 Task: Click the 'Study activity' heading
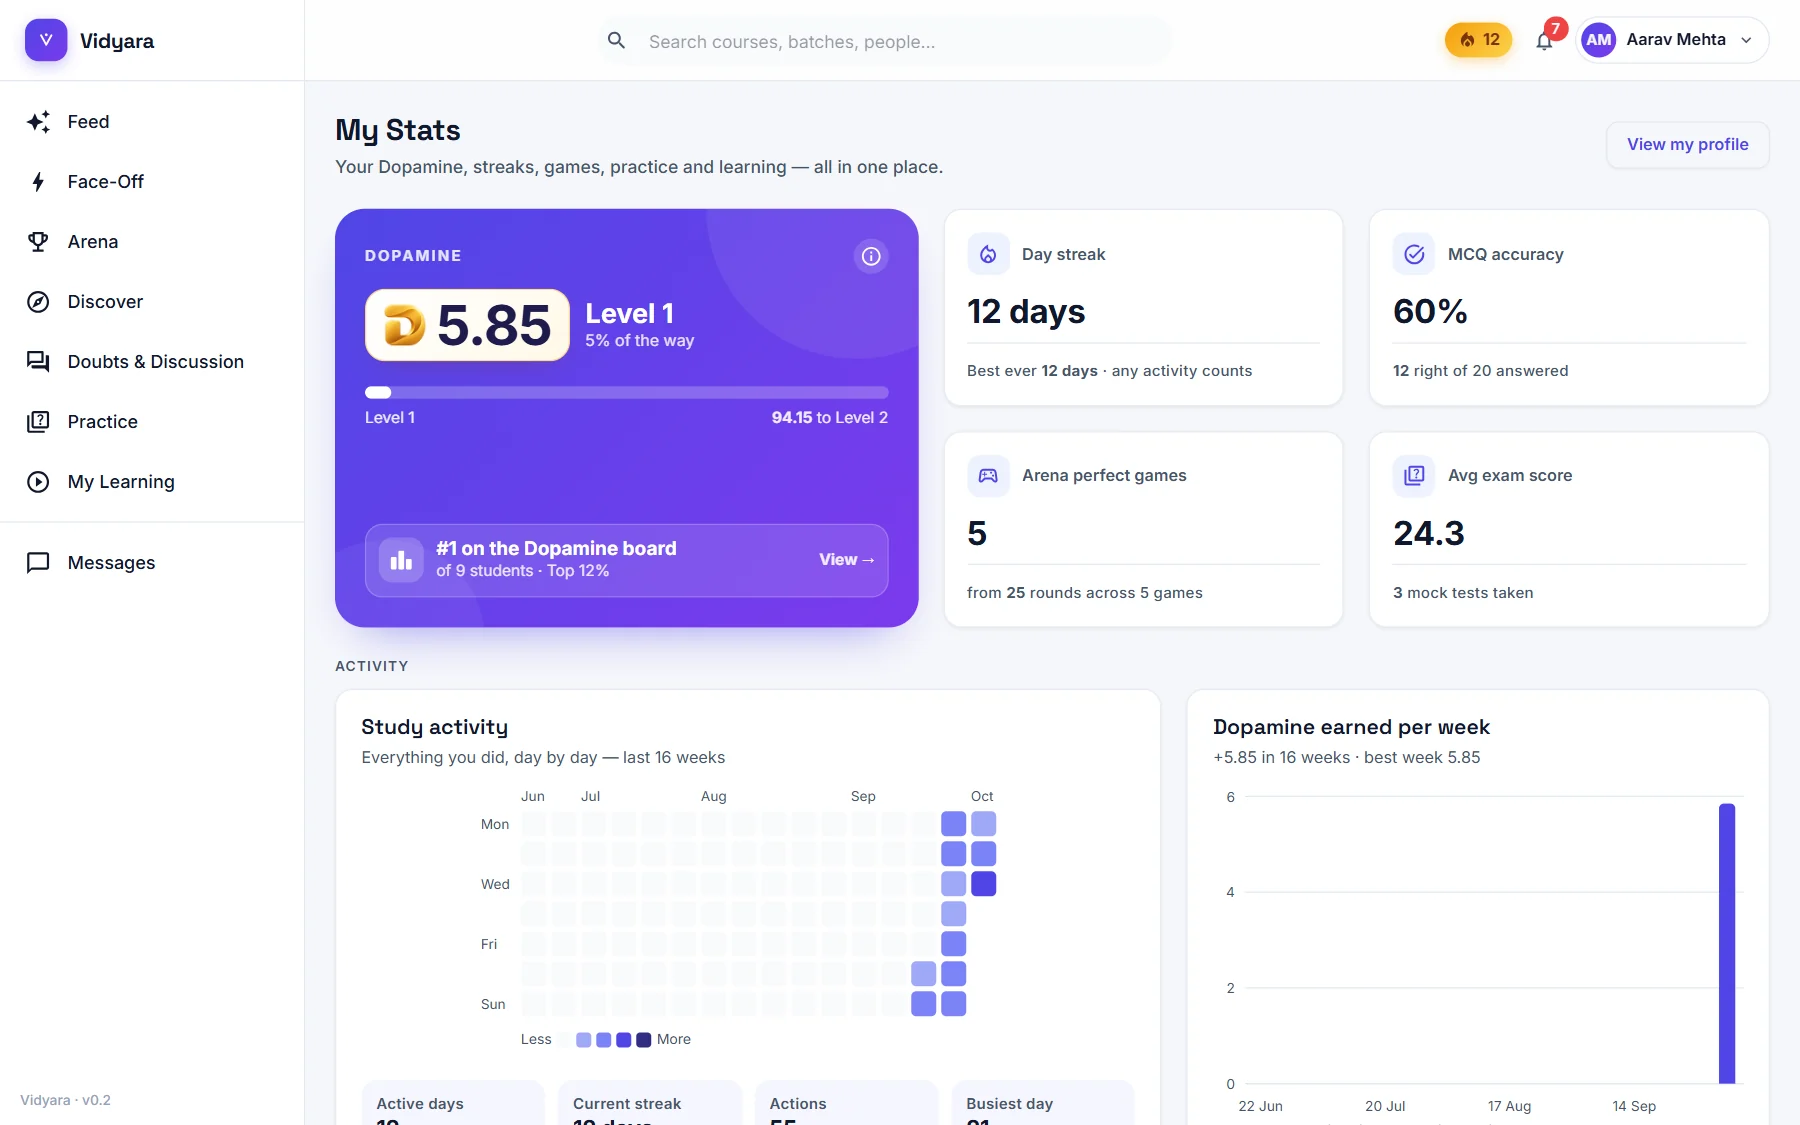pyautogui.click(x=435, y=727)
